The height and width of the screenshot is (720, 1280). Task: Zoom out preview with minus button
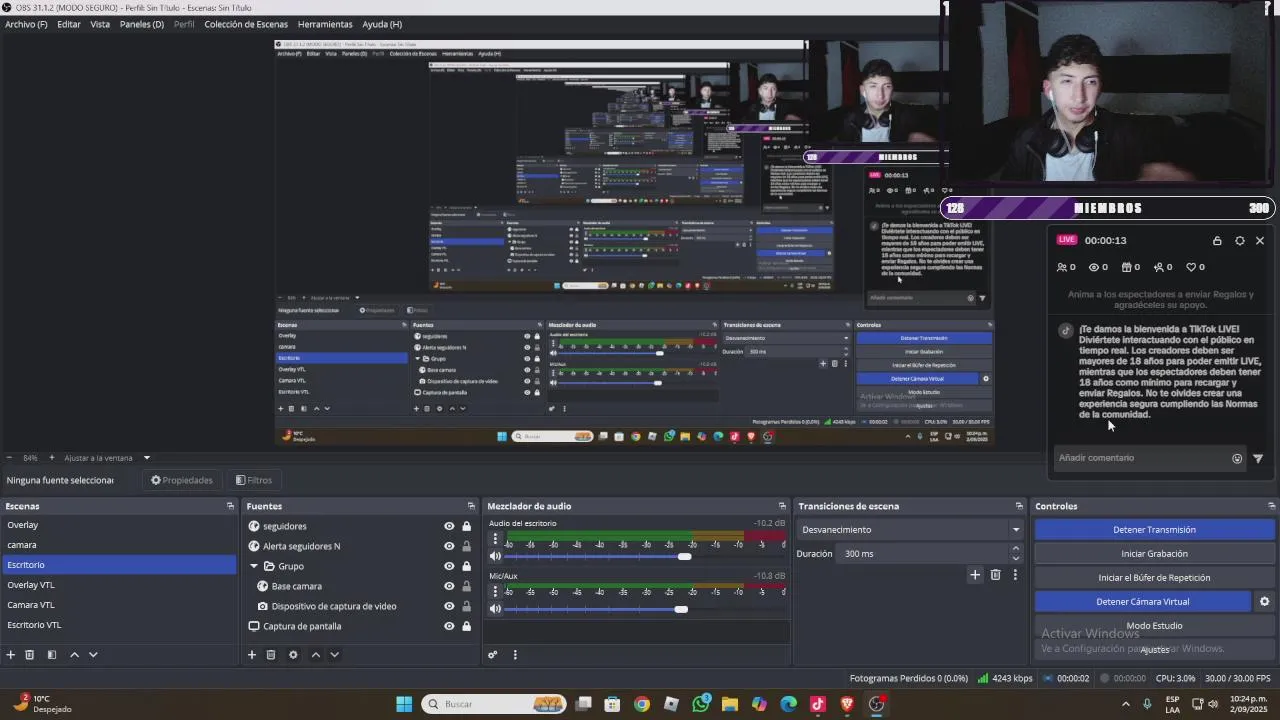[x=9, y=458]
